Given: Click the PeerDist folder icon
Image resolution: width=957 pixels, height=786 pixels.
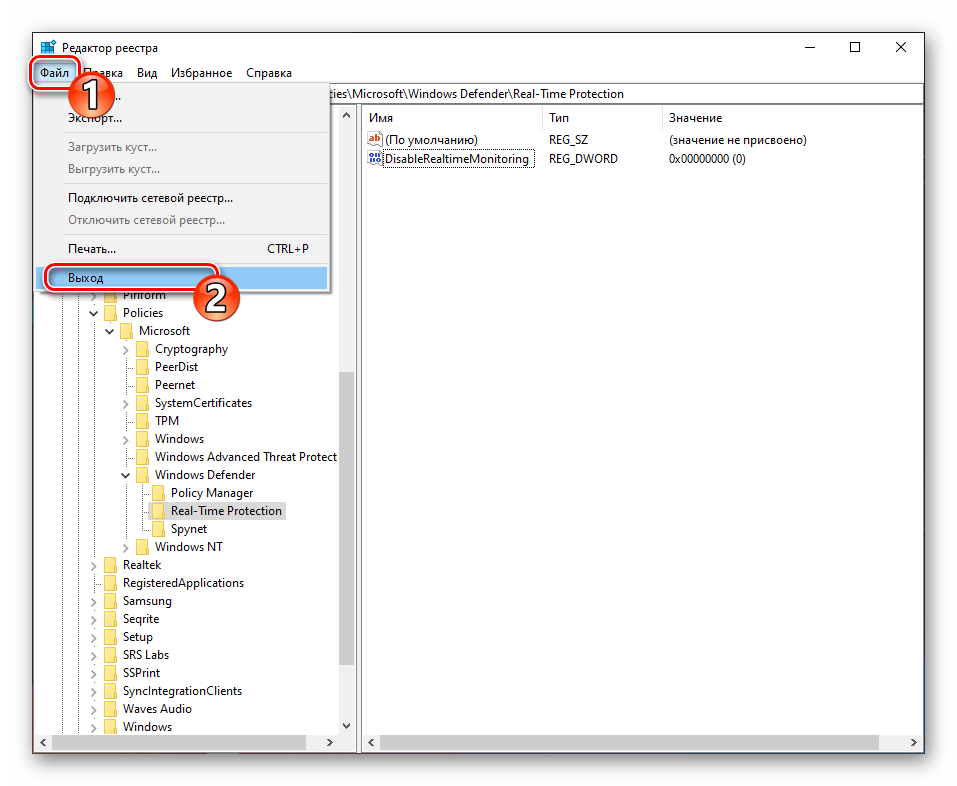Looking at the screenshot, I should pos(142,367).
